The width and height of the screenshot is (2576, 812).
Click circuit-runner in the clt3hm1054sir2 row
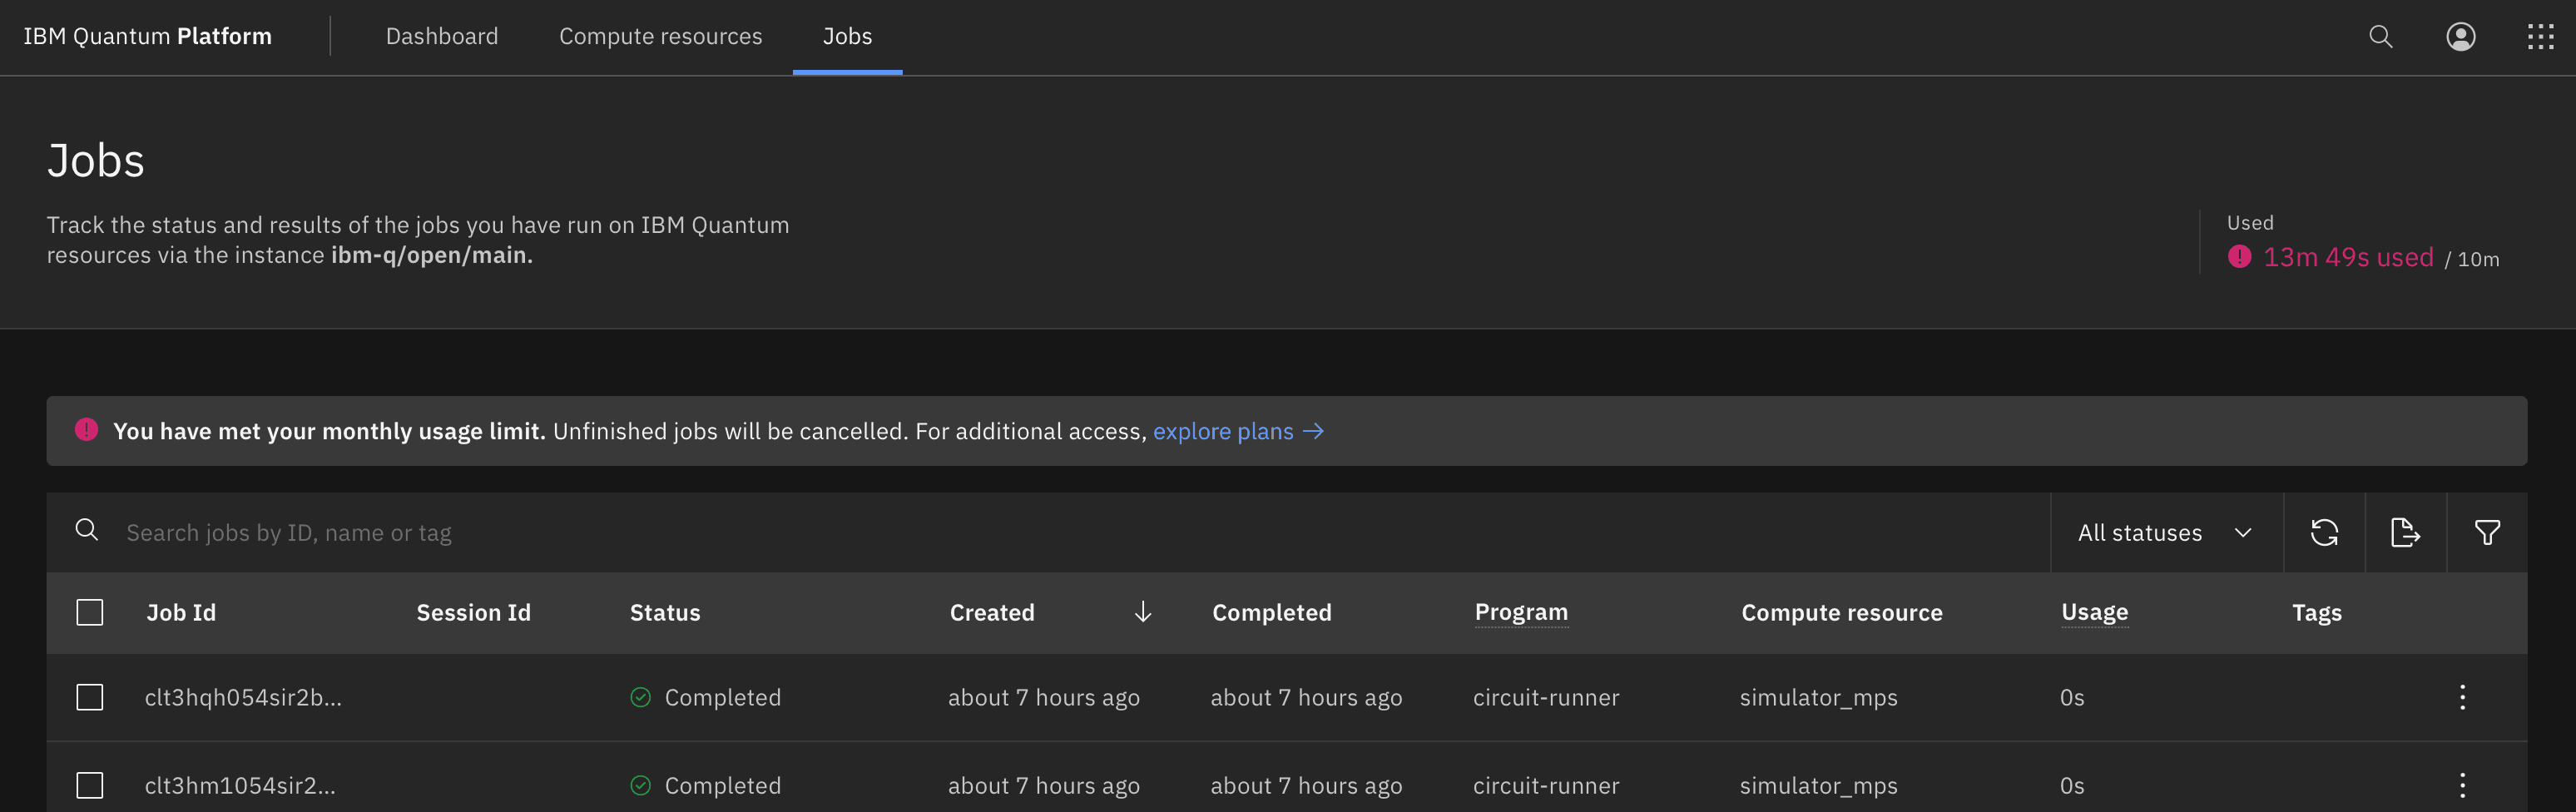tap(1546, 785)
